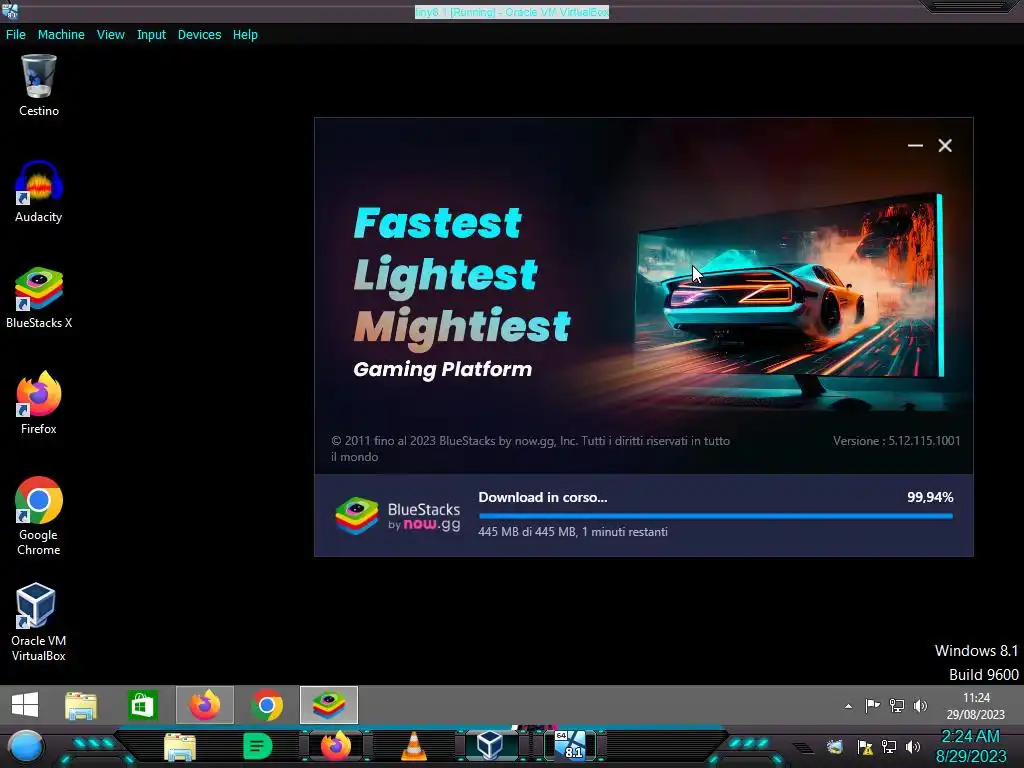Viewport: 1024px width, 768px height.
Task: Open green notes app in host taskbar
Action: [257, 746]
